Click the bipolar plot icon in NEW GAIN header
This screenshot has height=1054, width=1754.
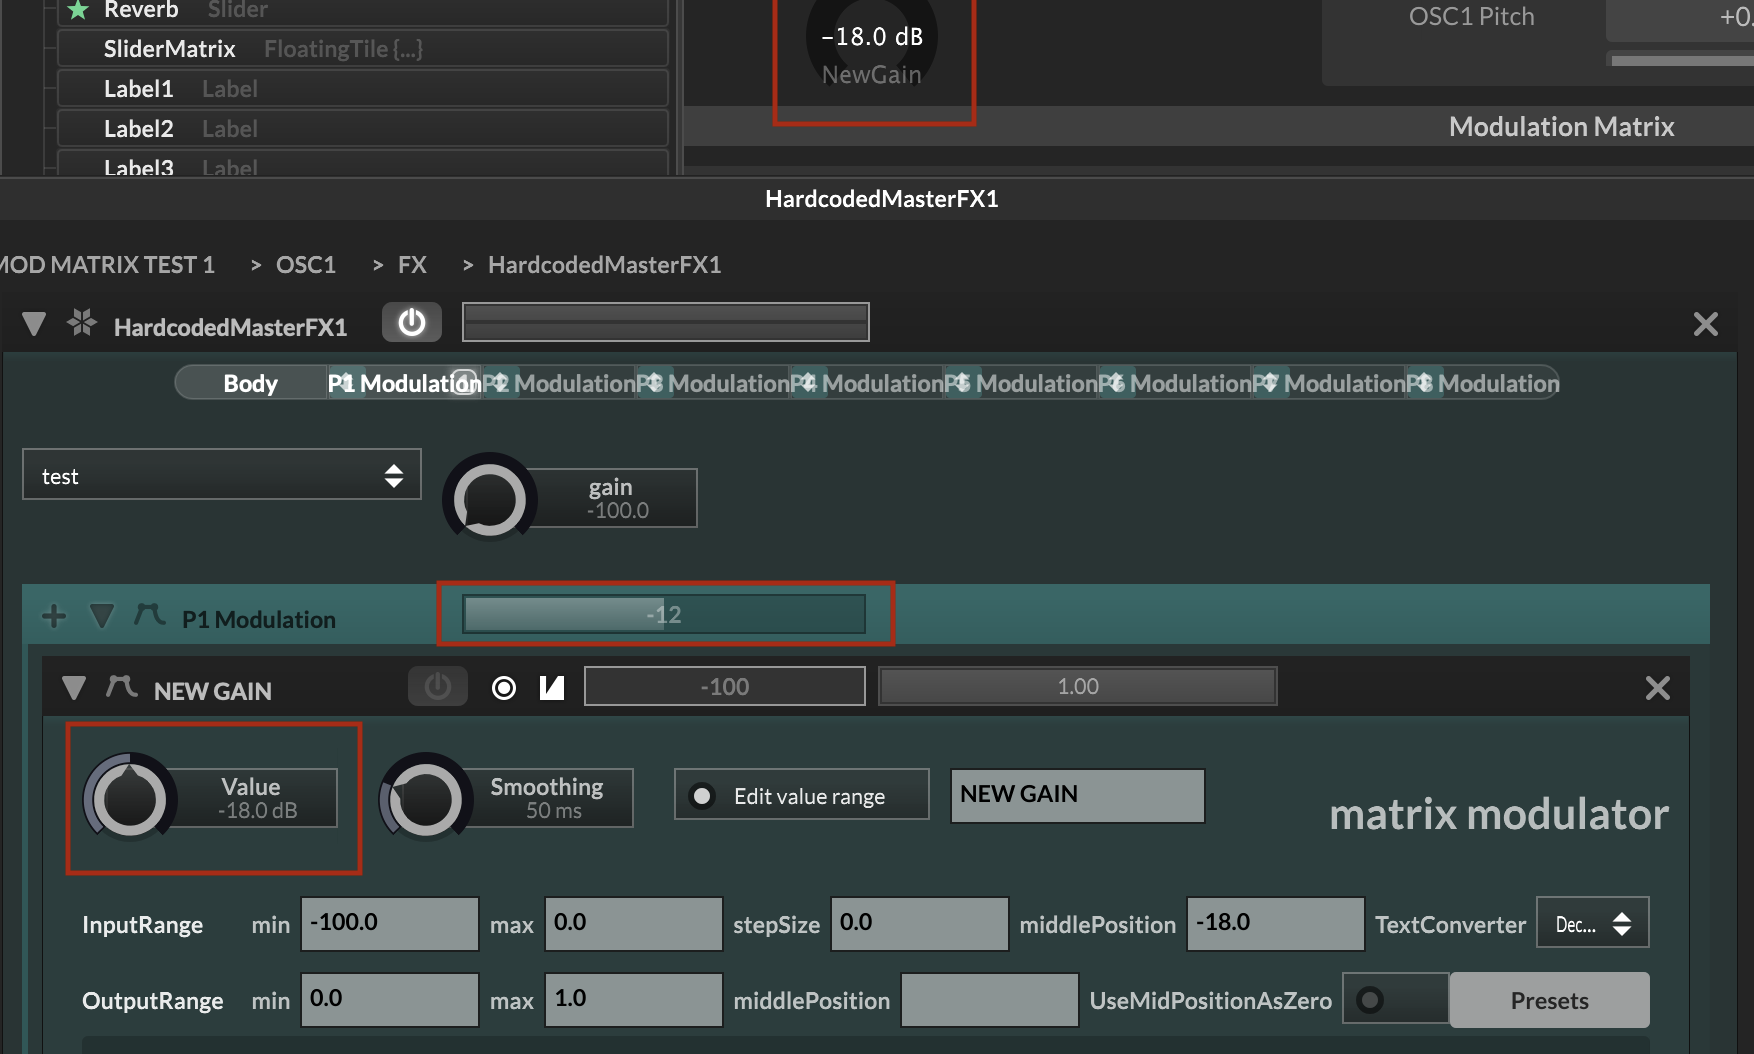(551, 687)
